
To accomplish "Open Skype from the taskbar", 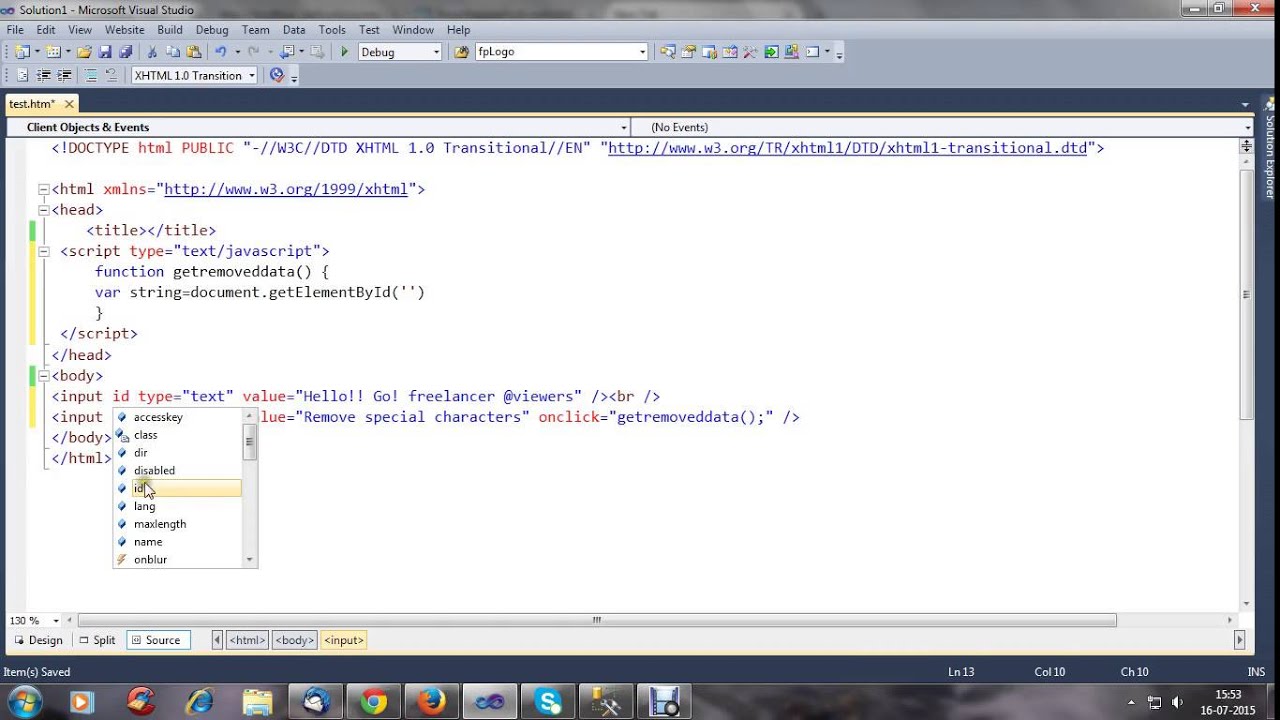I will [548, 702].
